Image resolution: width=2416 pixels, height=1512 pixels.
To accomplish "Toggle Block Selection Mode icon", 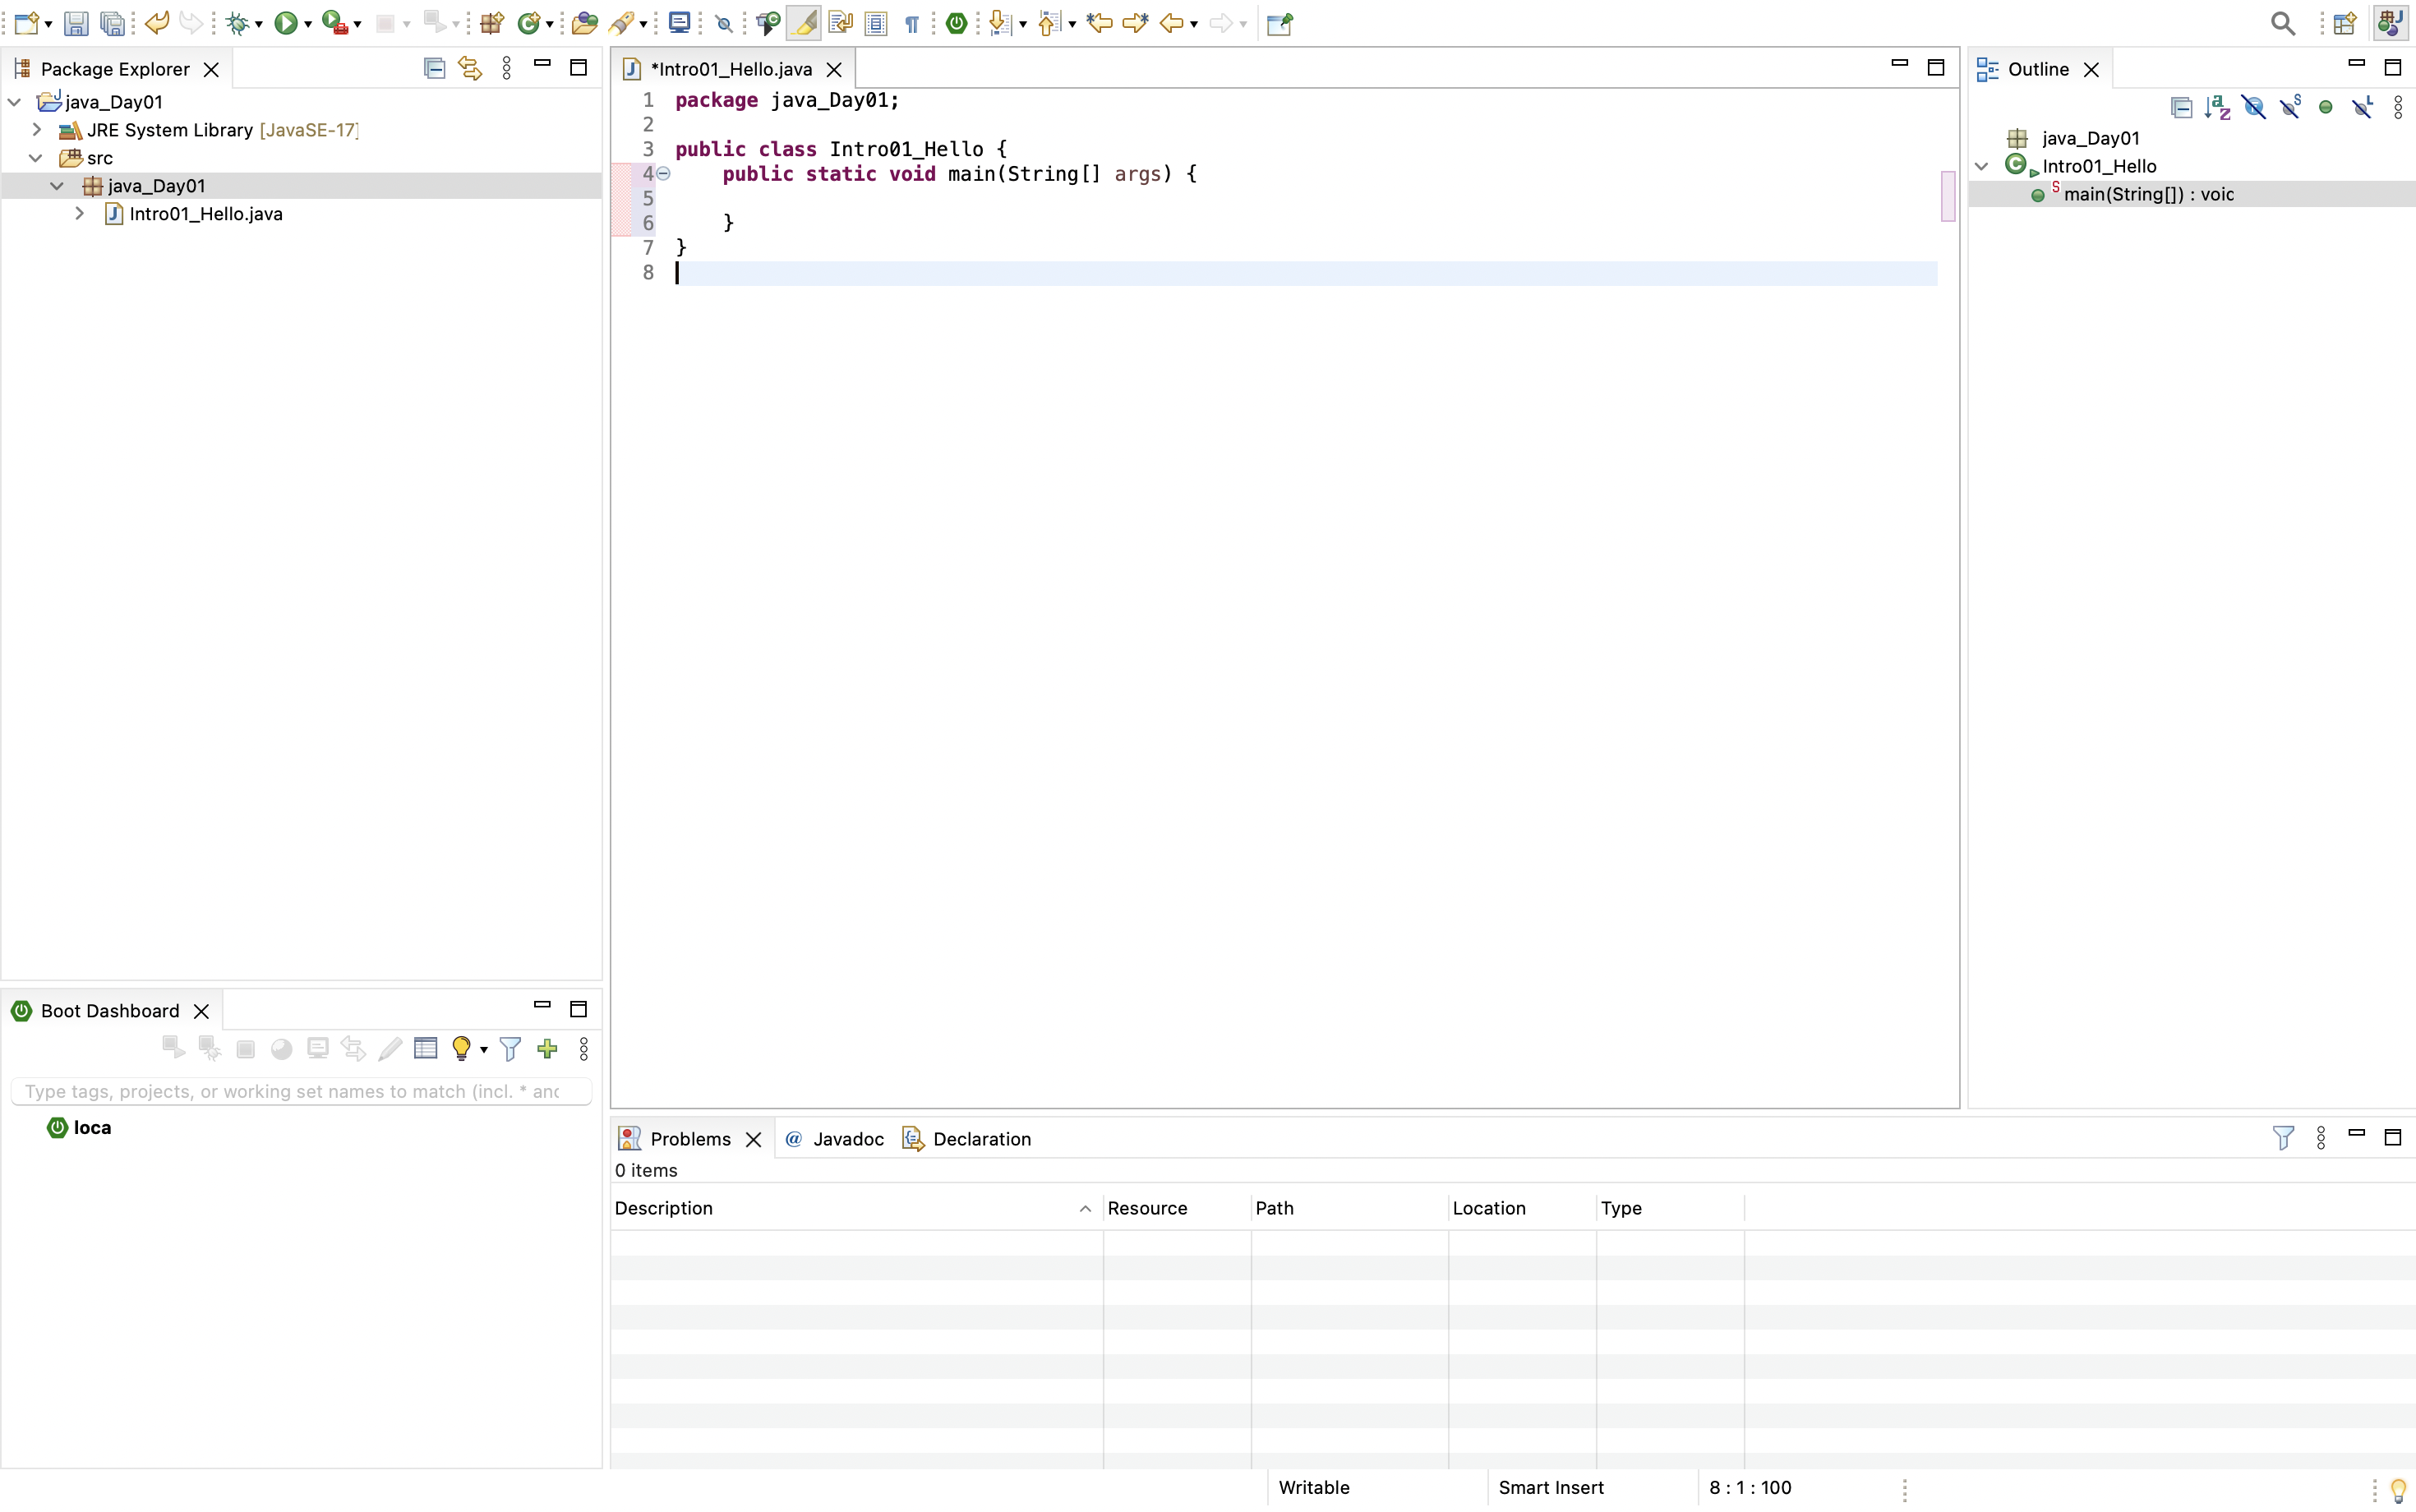I will click(876, 23).
